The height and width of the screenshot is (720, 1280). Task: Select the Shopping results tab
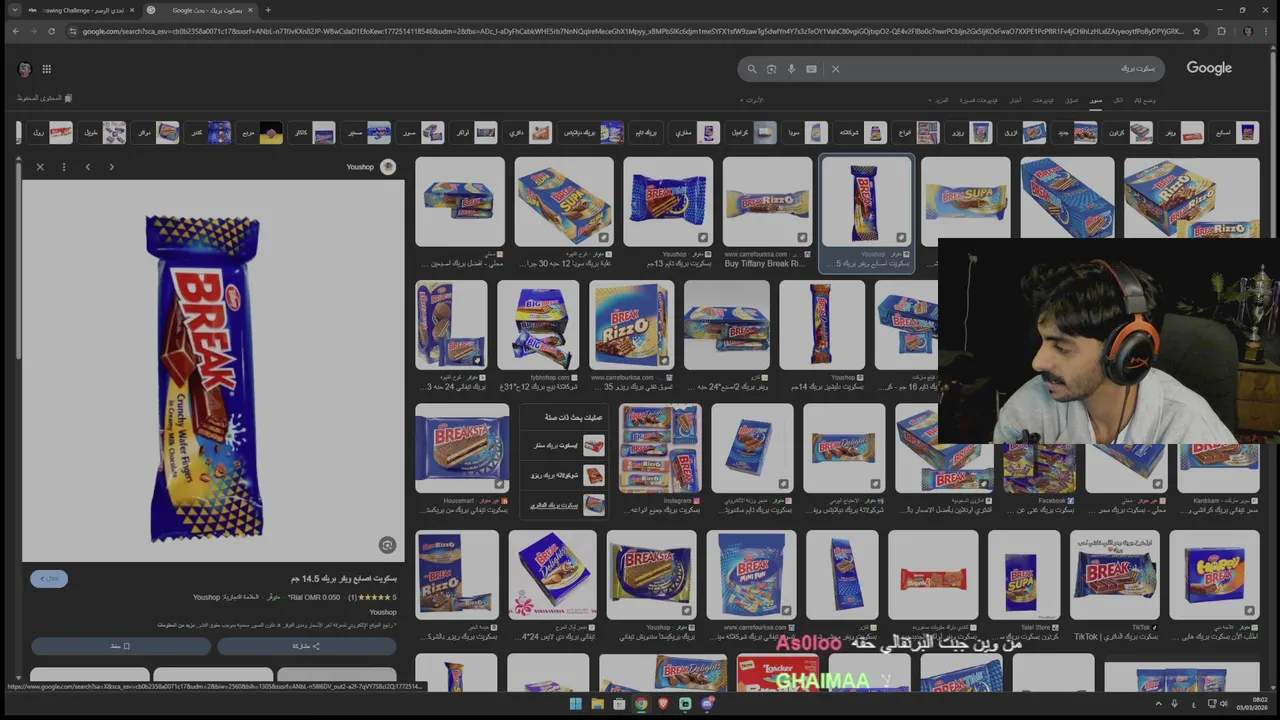coord(1072,100)
